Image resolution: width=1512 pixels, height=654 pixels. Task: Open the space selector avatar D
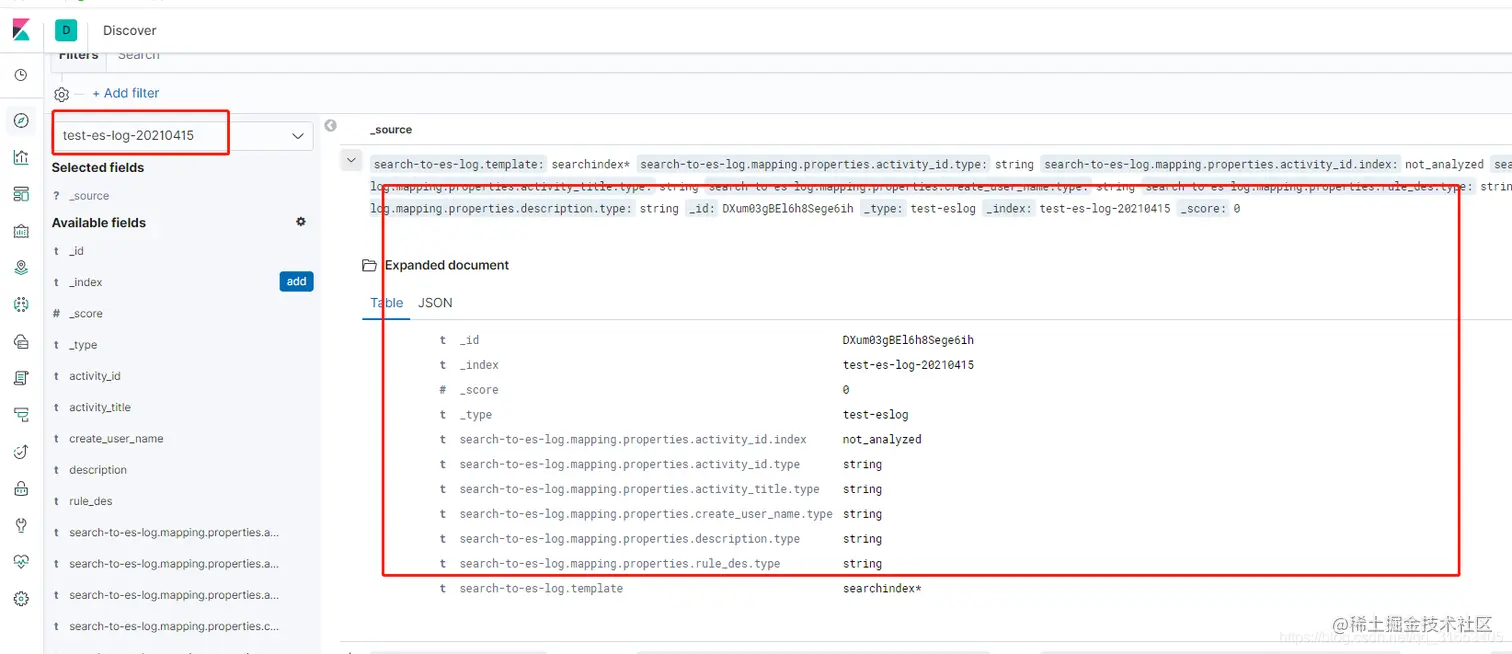tap(66, 30)
